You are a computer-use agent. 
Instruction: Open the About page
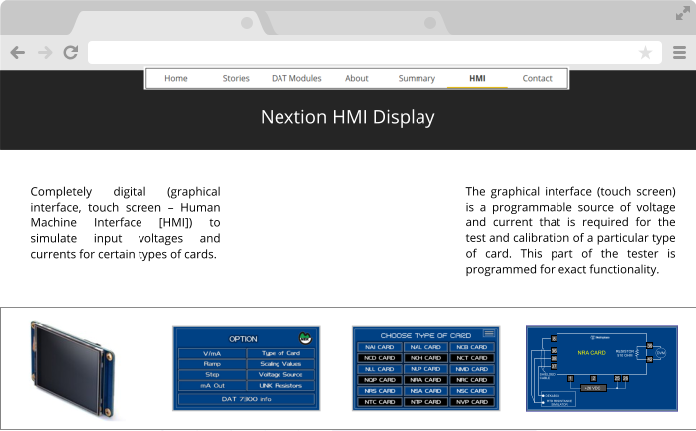point(357,78)
